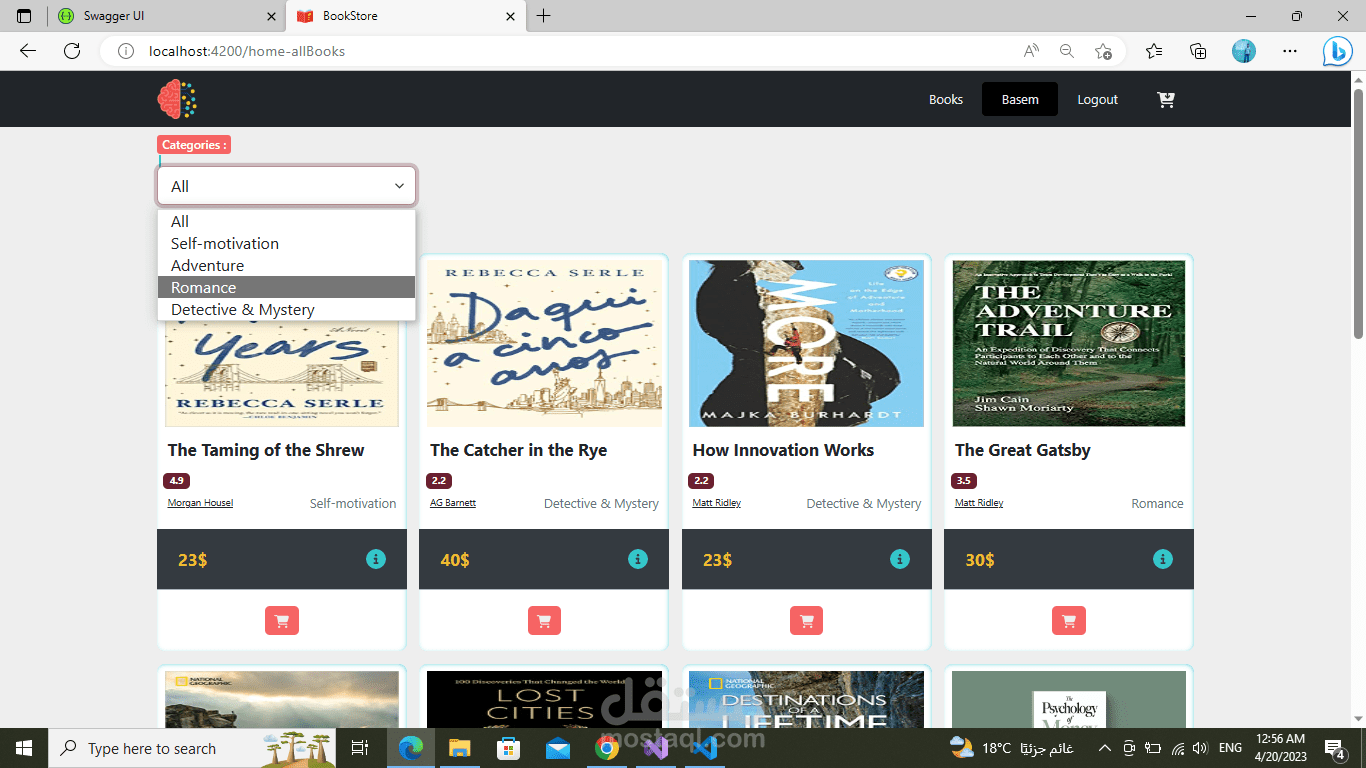Click the BookStore brain logo

coord(177,99)
